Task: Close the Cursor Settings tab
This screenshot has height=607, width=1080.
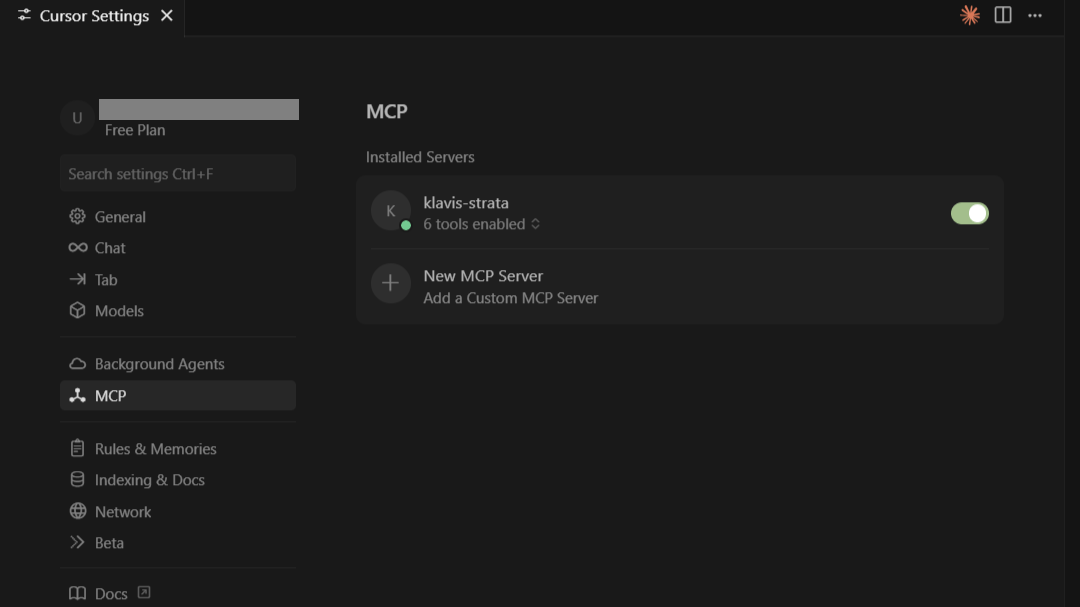Action: click(167, 15)
